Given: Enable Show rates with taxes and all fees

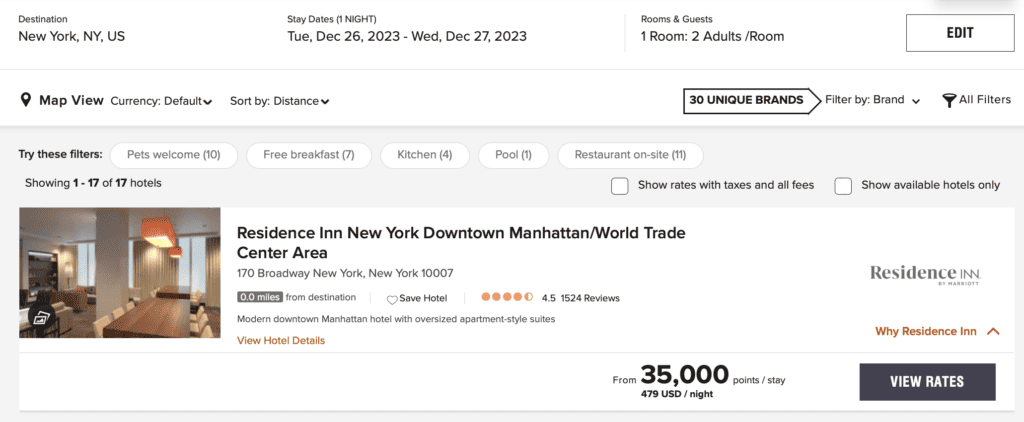Looking at the screenshot, I should pos(620,185).
